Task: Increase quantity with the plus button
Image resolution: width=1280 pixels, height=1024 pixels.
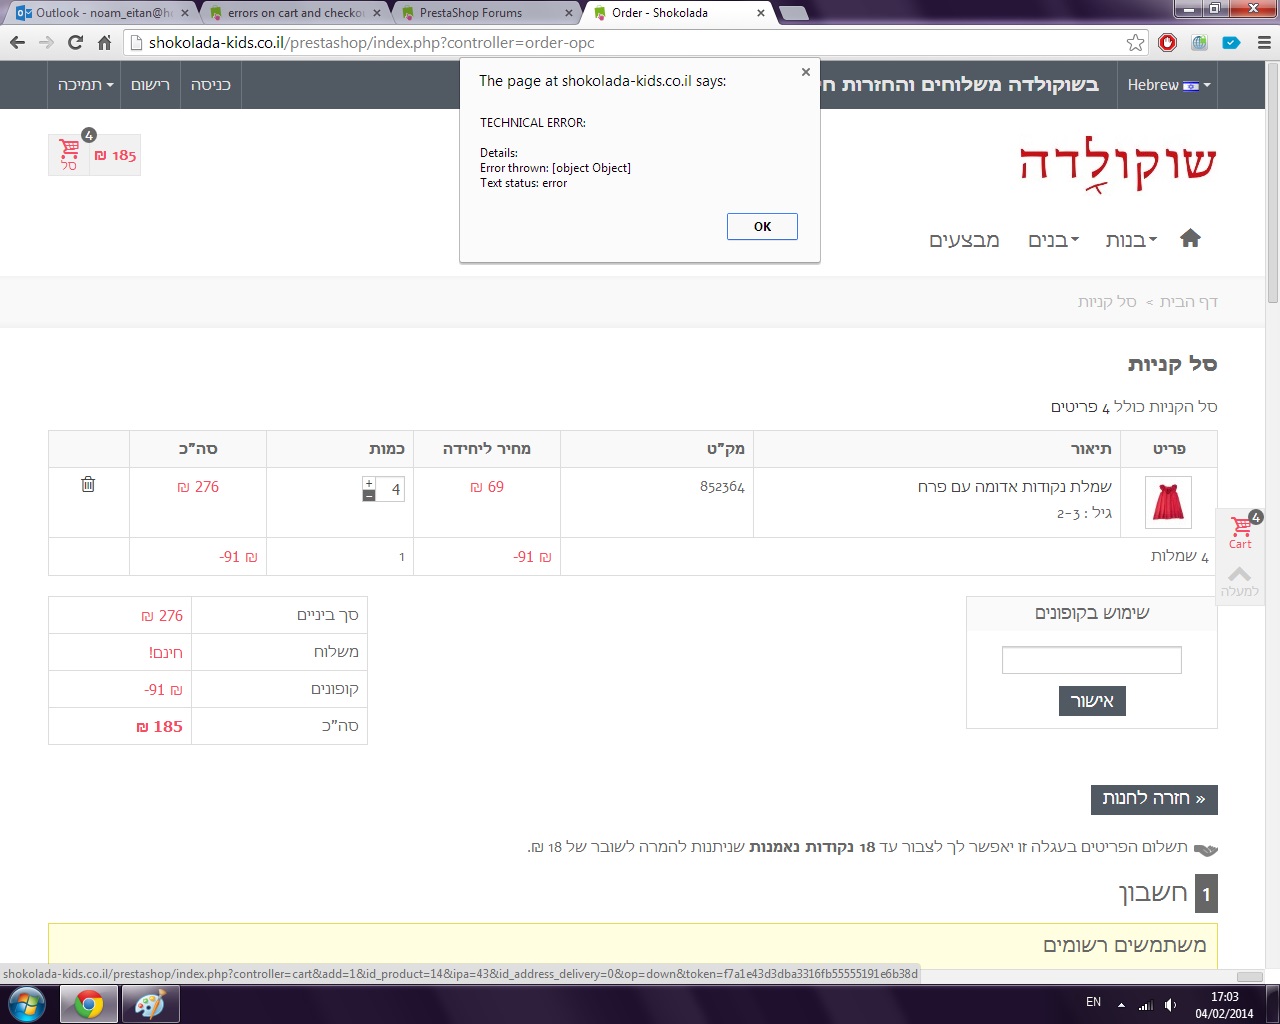Action: tap(369, 483)
